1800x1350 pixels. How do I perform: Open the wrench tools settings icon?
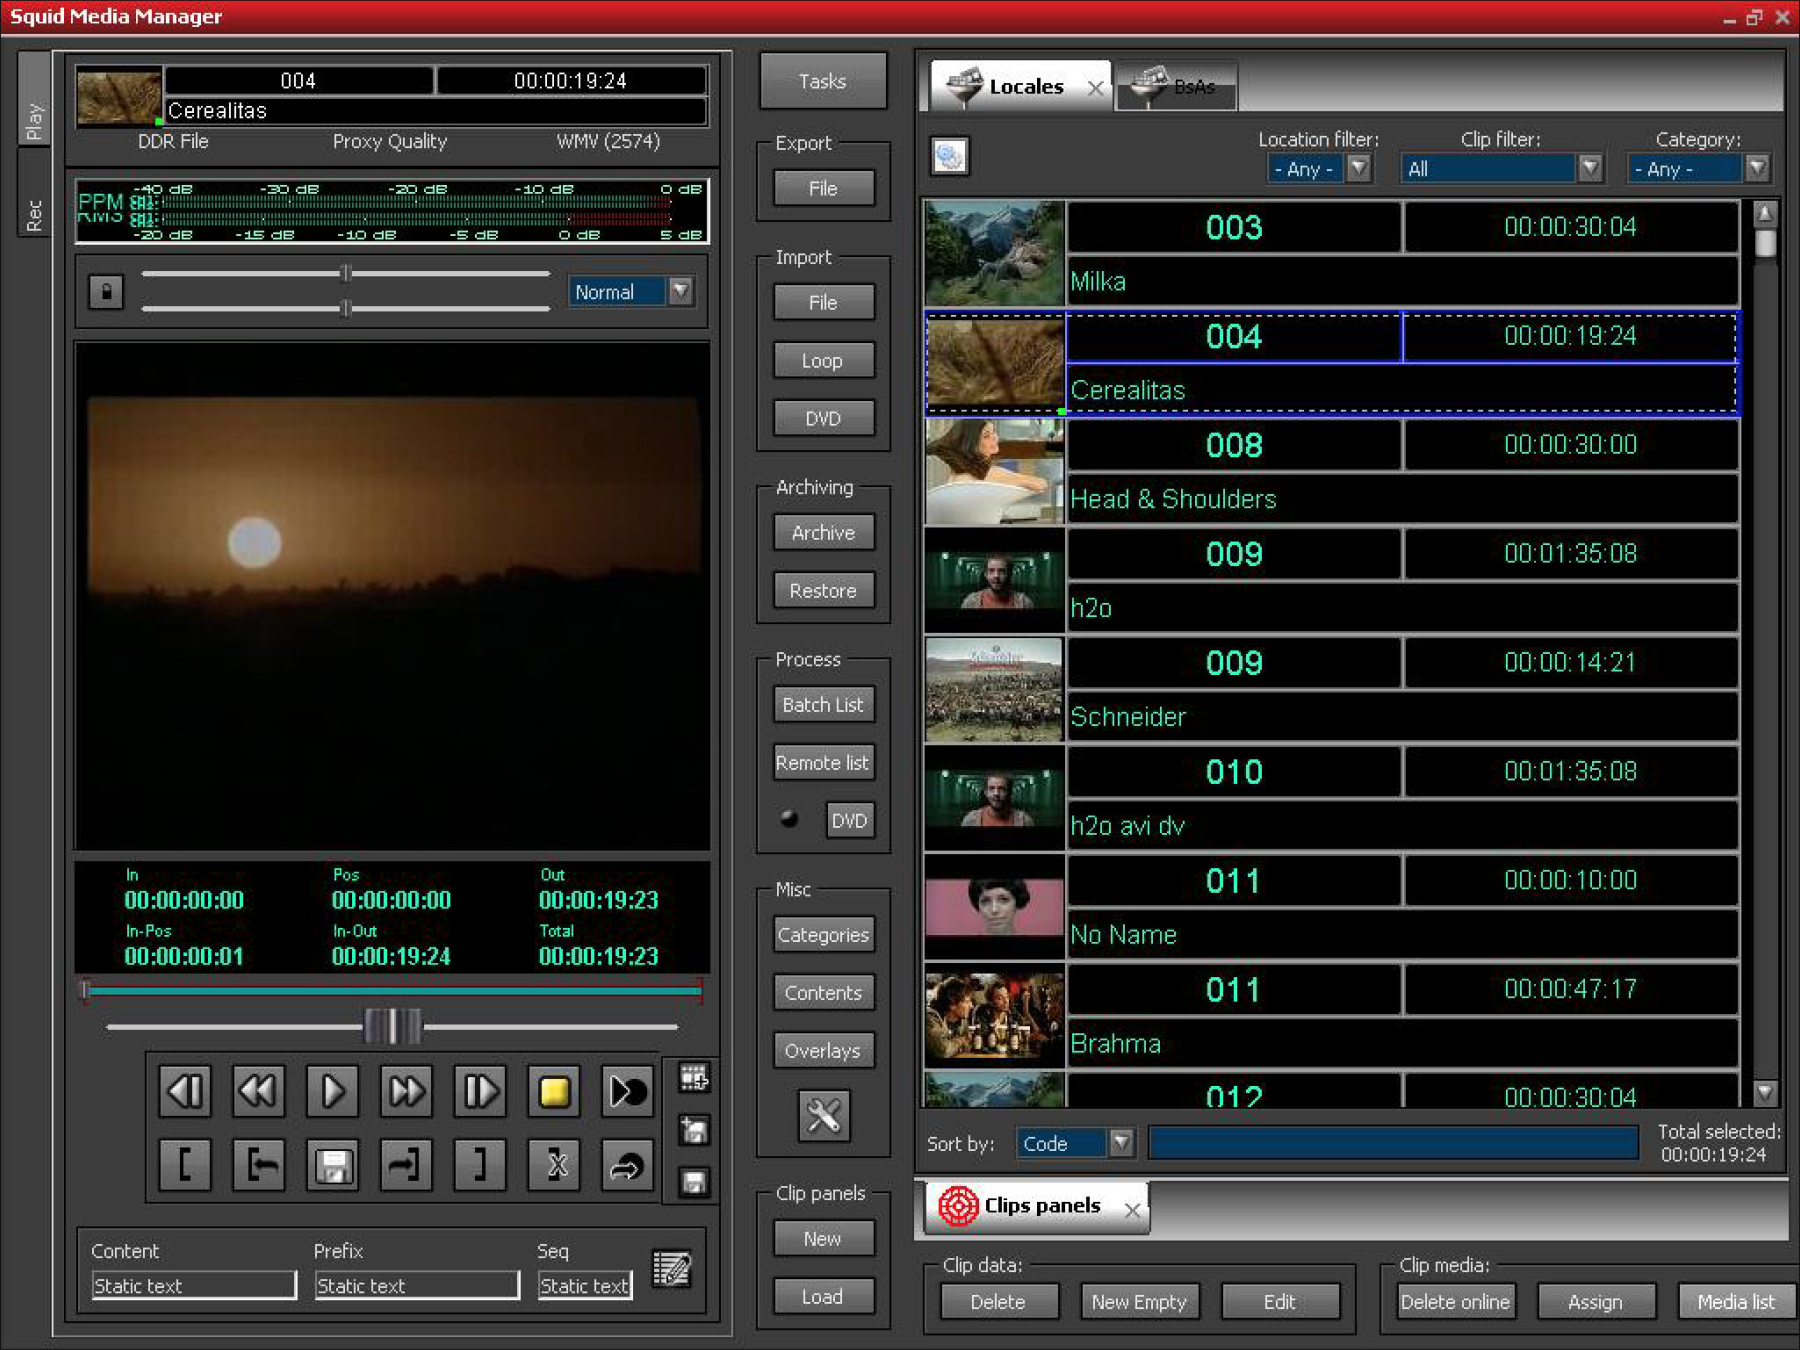823,1115
